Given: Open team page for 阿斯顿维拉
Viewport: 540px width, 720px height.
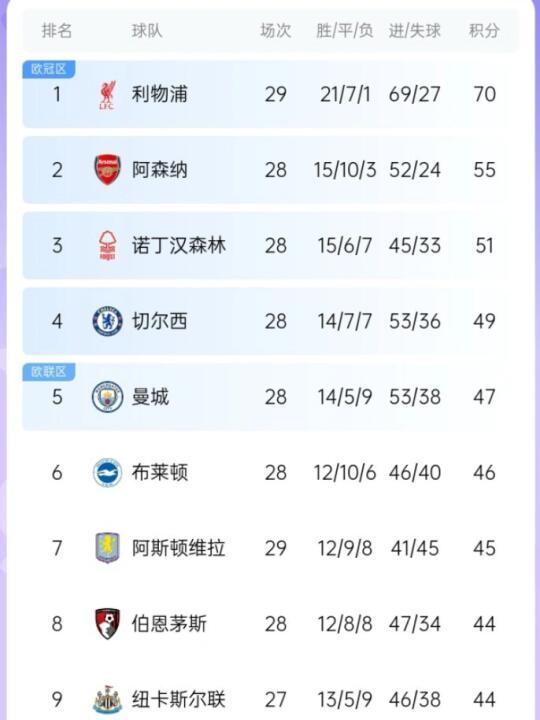Looking at the screenshot, I should point(179,548).
